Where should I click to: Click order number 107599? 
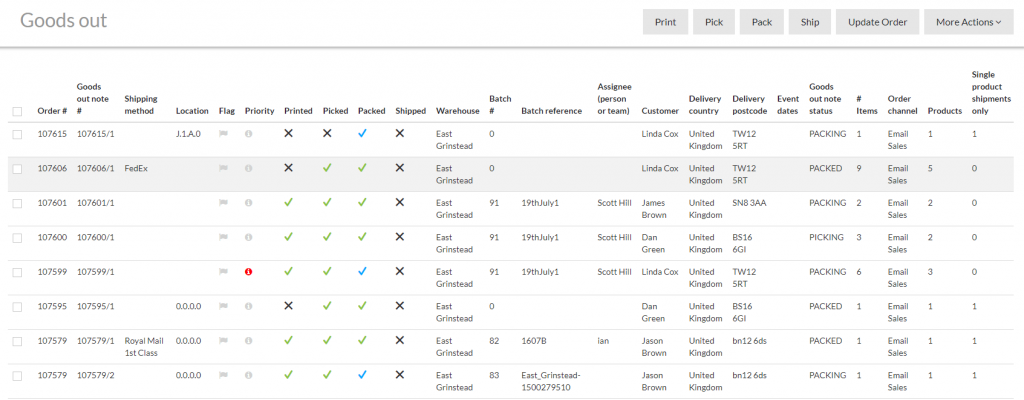click(x=52, y=272)
